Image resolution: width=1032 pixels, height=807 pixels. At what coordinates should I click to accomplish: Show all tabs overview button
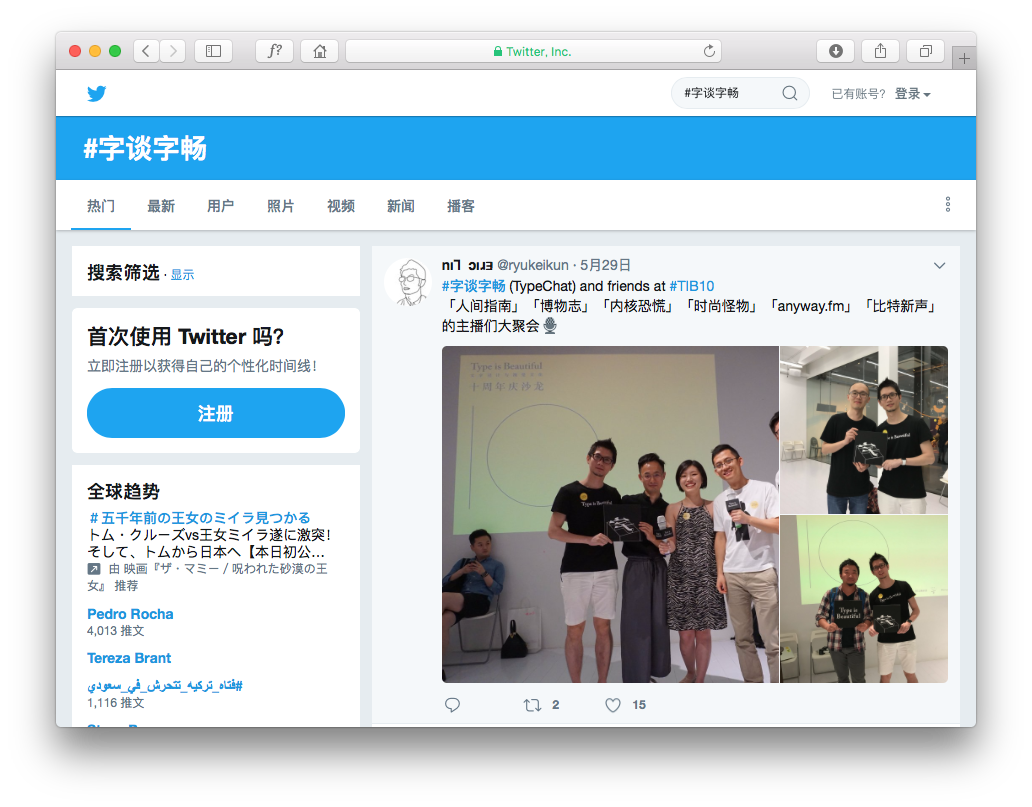(925, 51)
